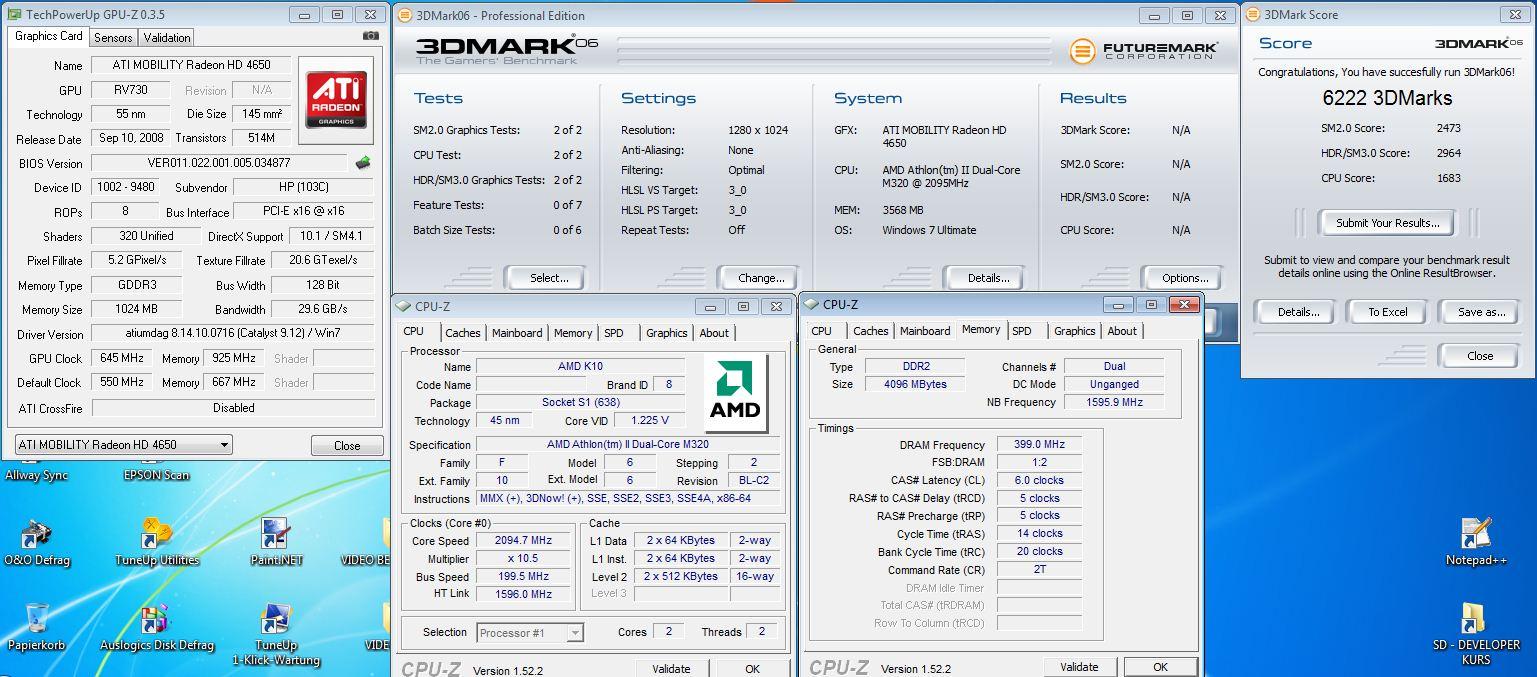The height and width of the screenshot is (677, 1537).
Task: Click the Futuremark Corporation logo
Action: (x=1144, y=51)
